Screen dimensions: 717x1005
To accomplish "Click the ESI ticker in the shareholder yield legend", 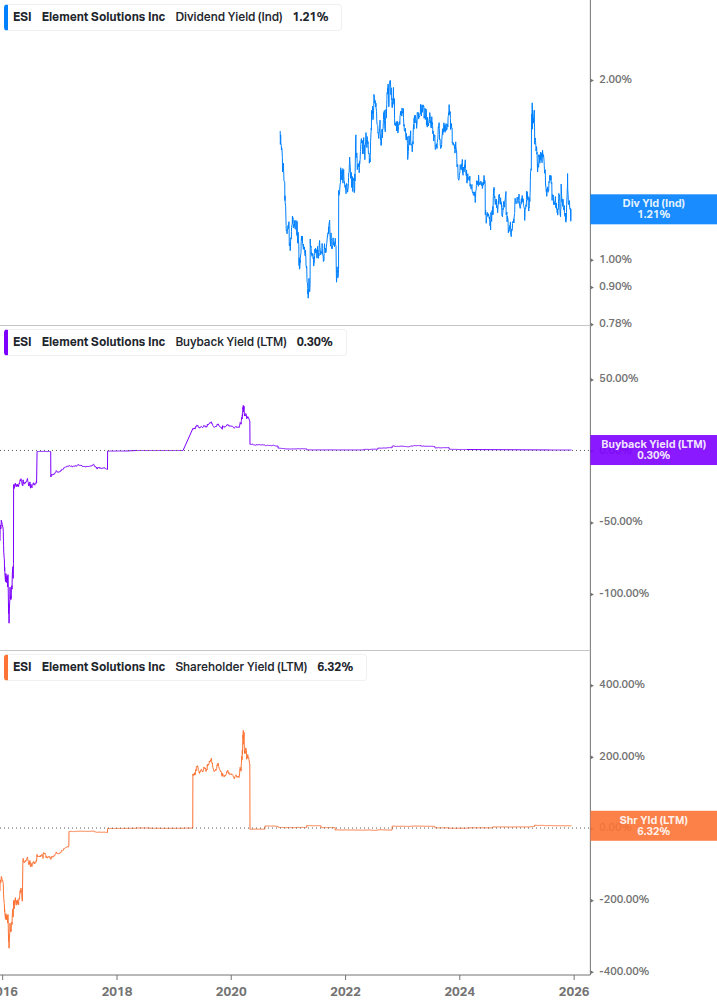I will click(22, 667).
